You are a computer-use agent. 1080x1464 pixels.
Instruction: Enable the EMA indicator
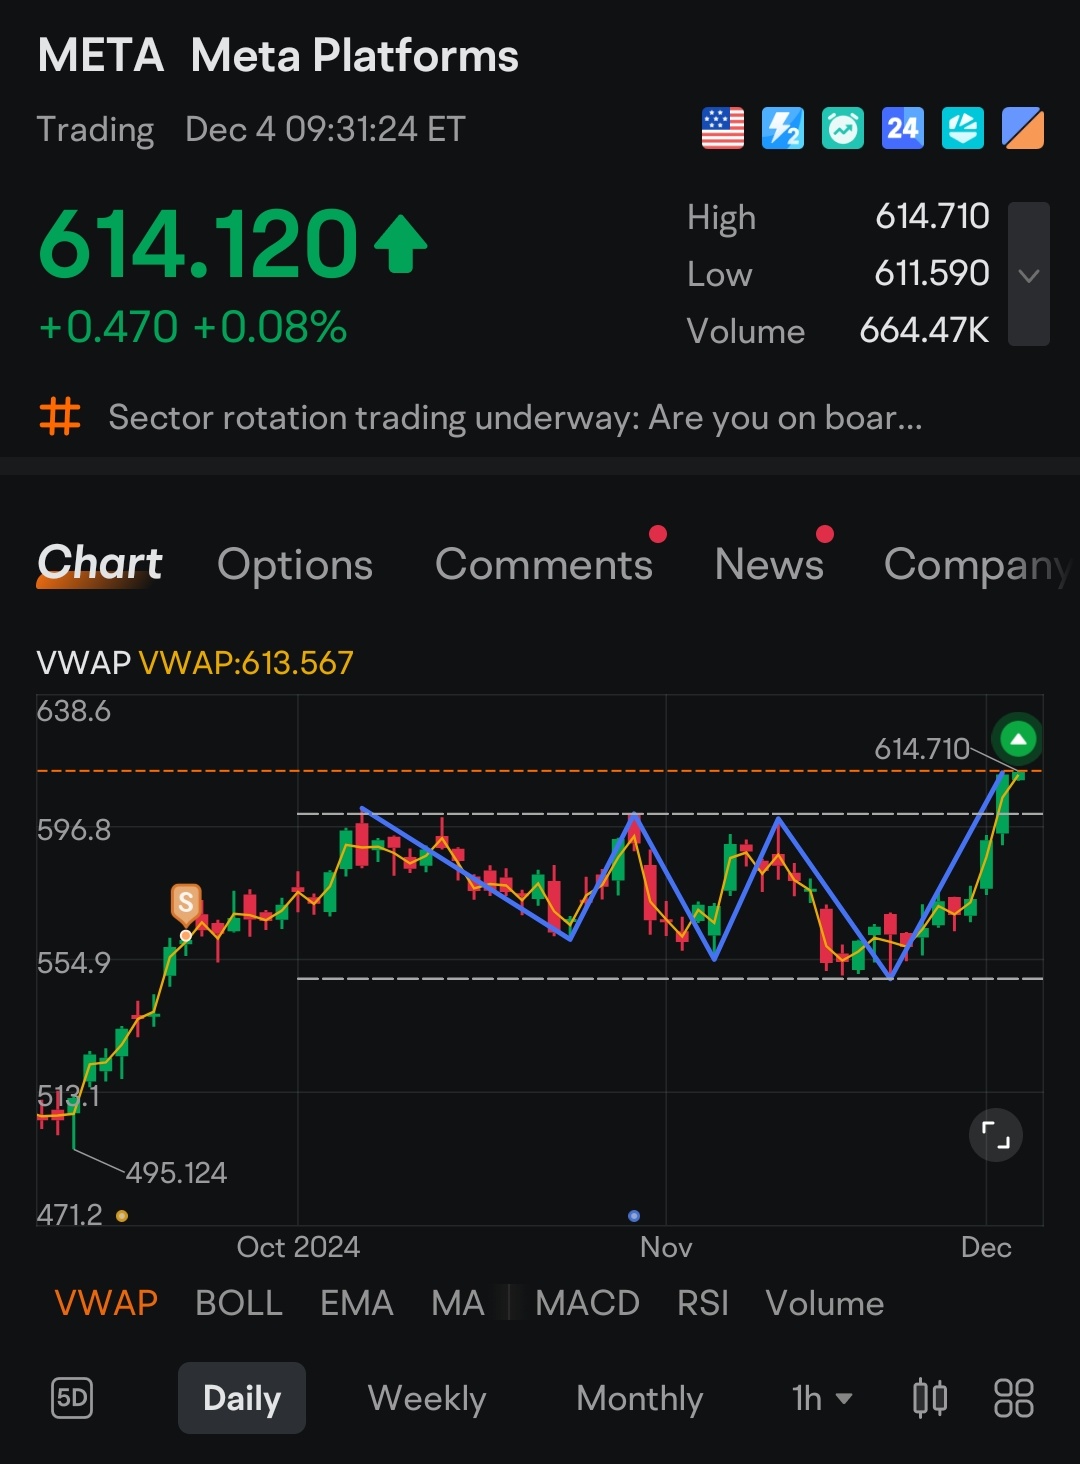(357, 1303)
